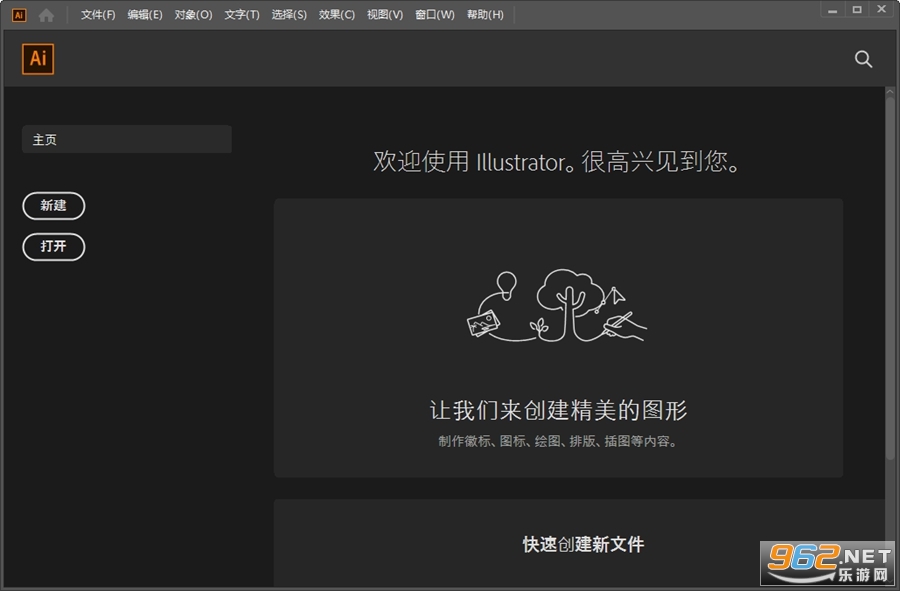Viewport: 900px width, 591px height.
Task: Open the 效果(C) menu
Action: pyautogui.click(x=336, y=15)
